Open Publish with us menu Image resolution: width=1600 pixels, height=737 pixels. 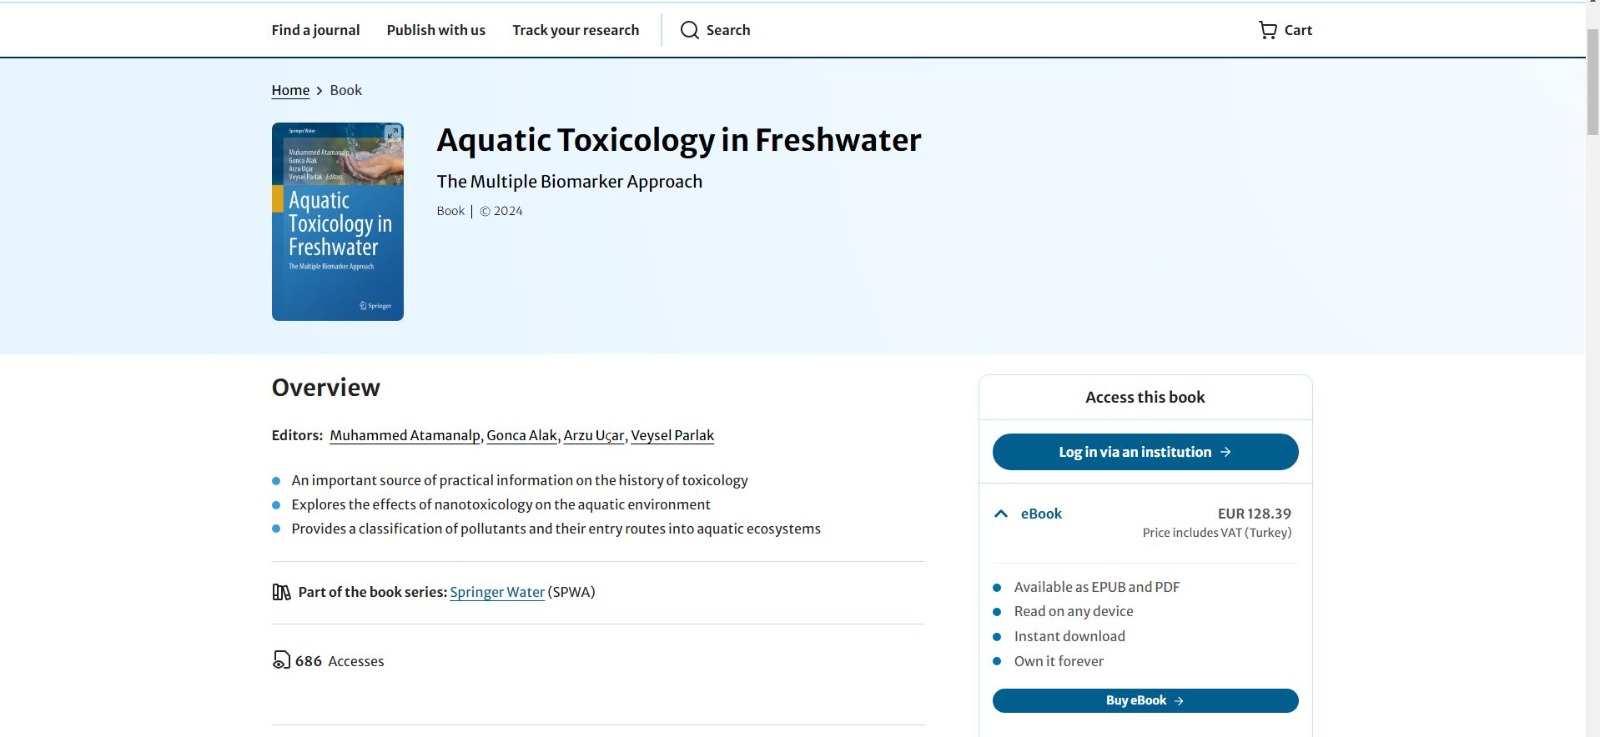(x=436, y=30)
